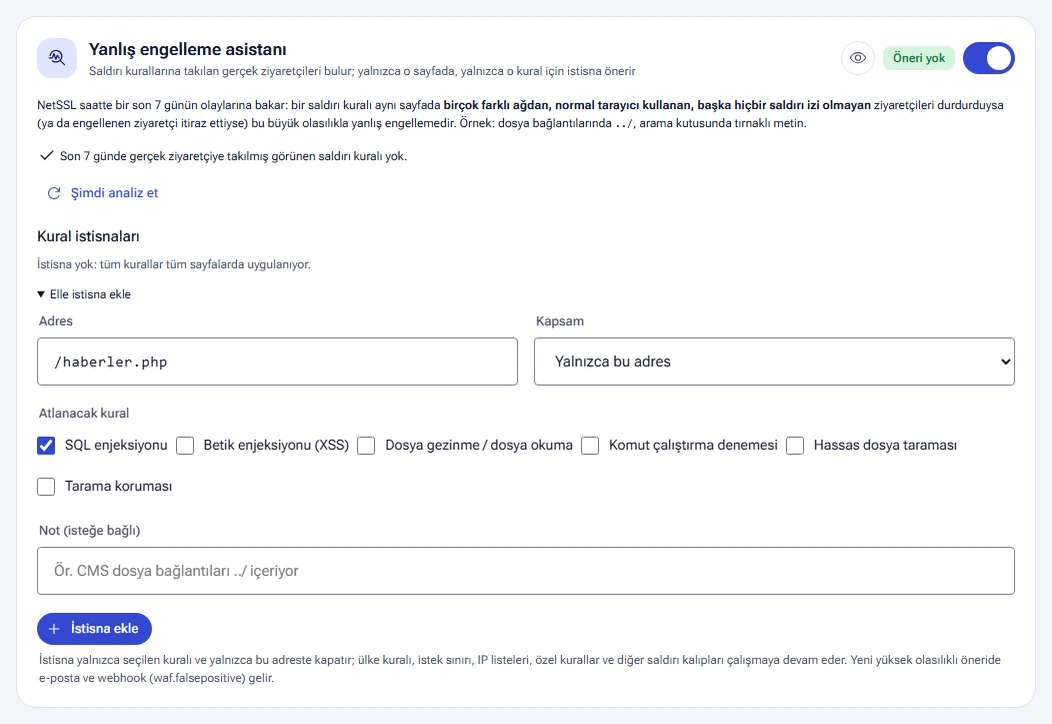The image size is (1052, 724).
Task: Click the Kapsam dropdown chevron arrow
Action: (x=1005, y=362)
